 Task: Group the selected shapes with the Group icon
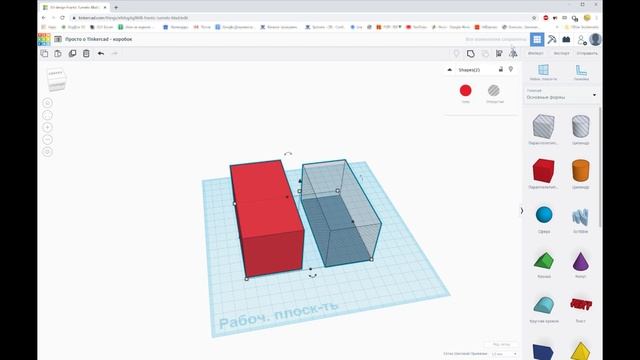471,53
